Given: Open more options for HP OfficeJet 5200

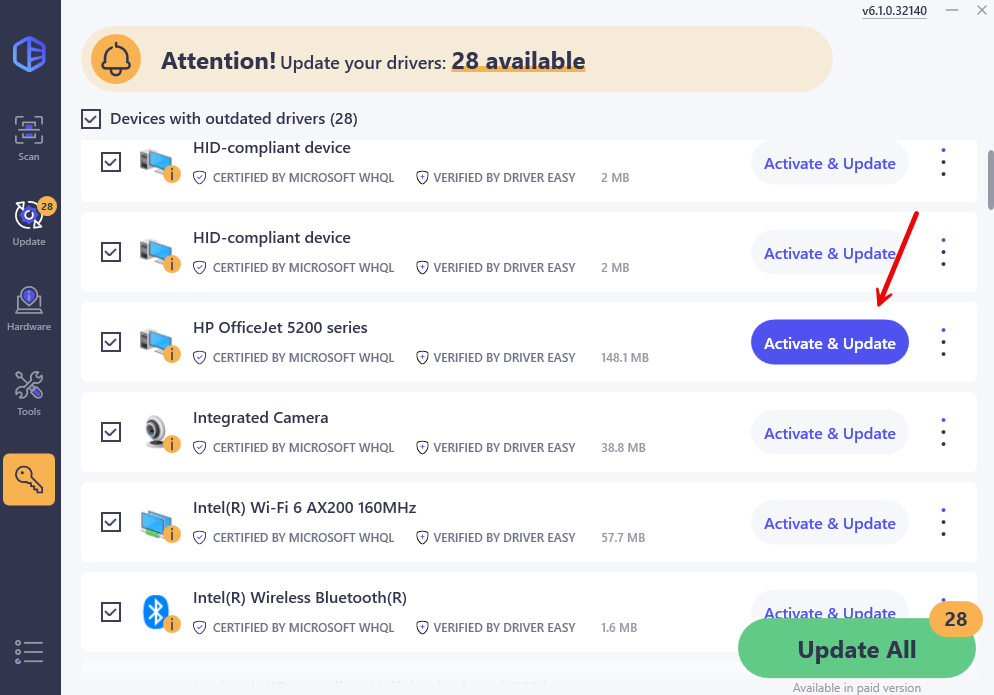Looking at the screenshot, I should click(x=943, y=343).
